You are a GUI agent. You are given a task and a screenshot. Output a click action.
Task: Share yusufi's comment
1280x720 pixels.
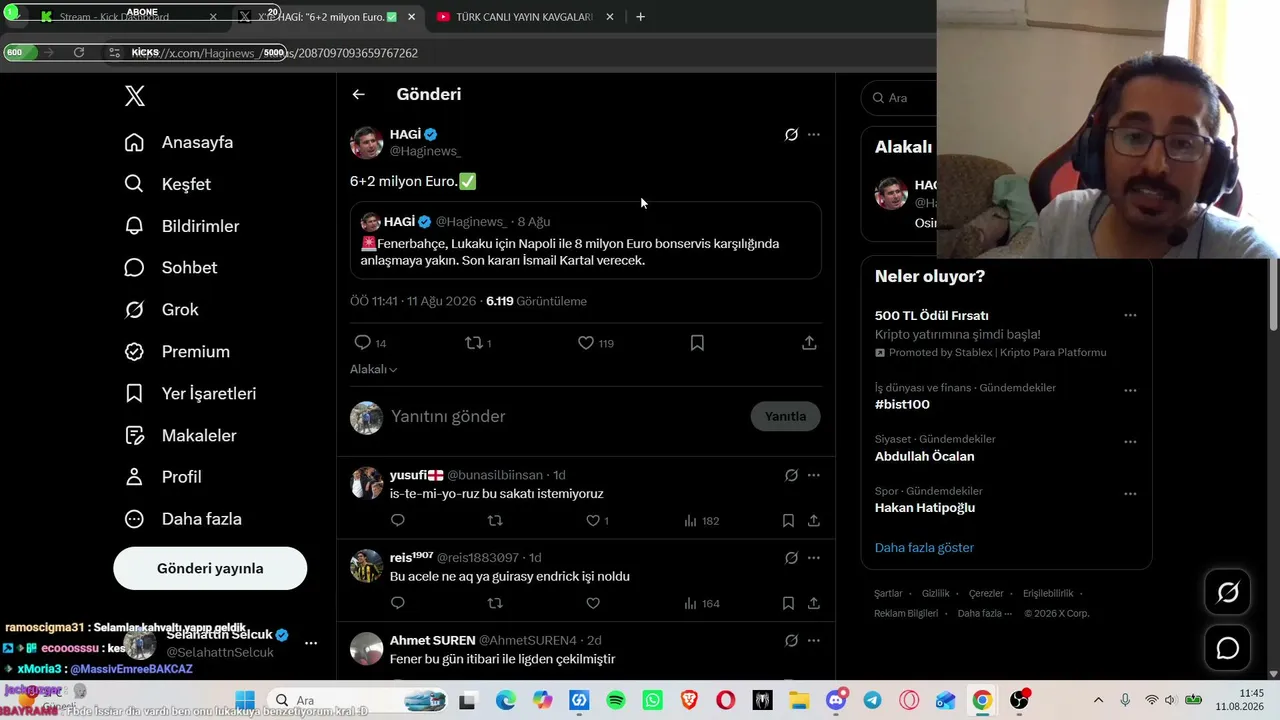(x=814, y=520)
